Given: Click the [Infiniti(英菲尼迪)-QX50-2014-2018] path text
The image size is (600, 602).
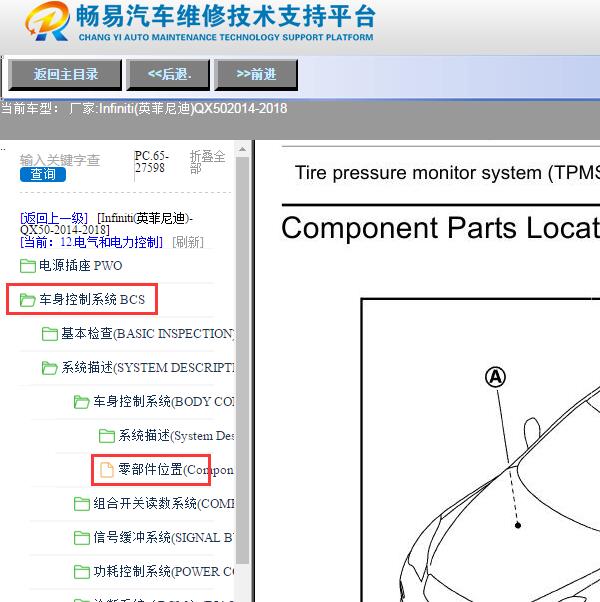Looking at the screenshot, I should point(107,224).
